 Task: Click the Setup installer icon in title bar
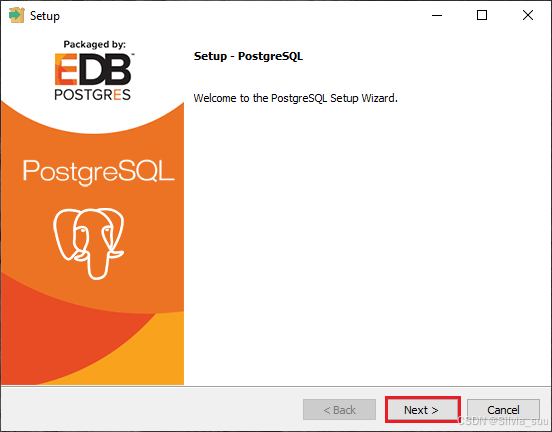(17, 15)
